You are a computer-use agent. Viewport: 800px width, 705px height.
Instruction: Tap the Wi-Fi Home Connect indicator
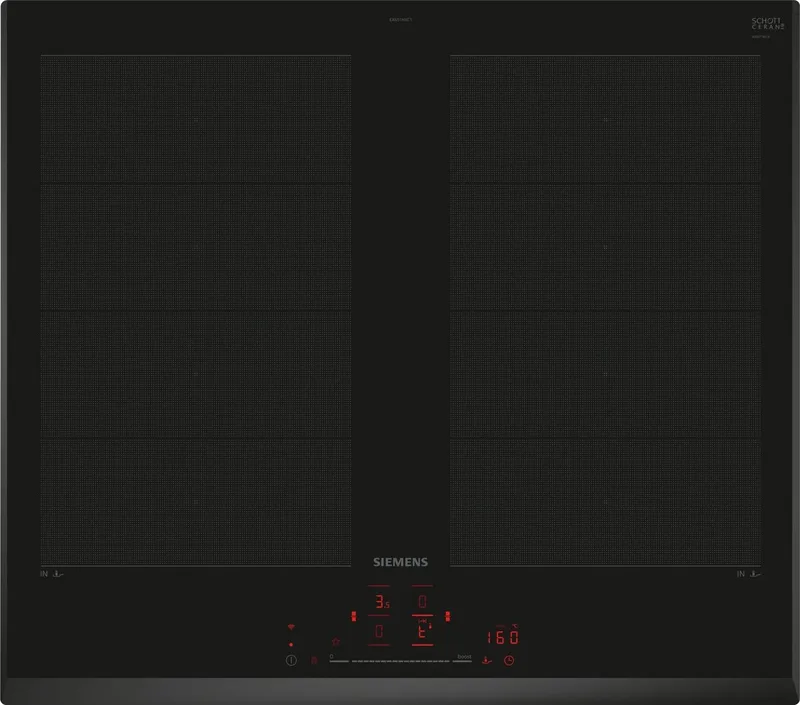point(291,626)
